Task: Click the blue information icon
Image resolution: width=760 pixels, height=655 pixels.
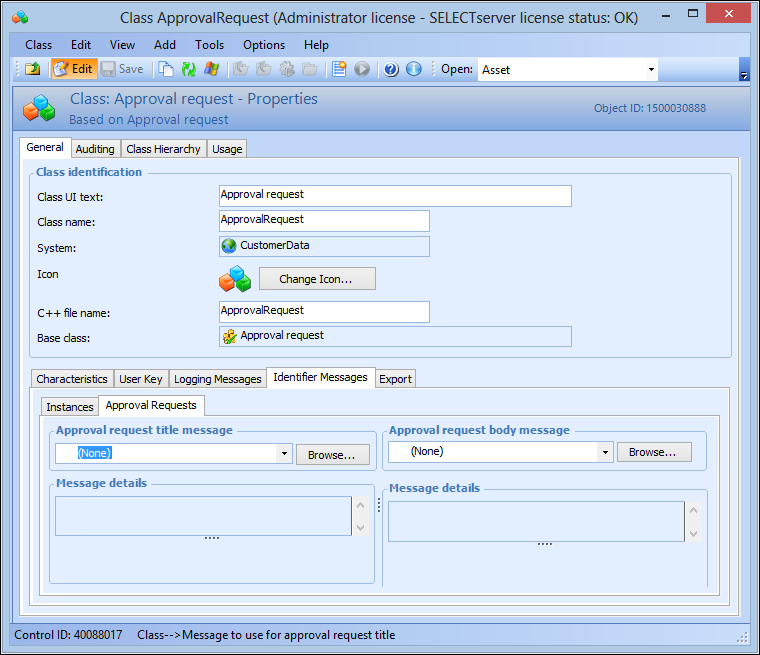Action: click(413, 69)
